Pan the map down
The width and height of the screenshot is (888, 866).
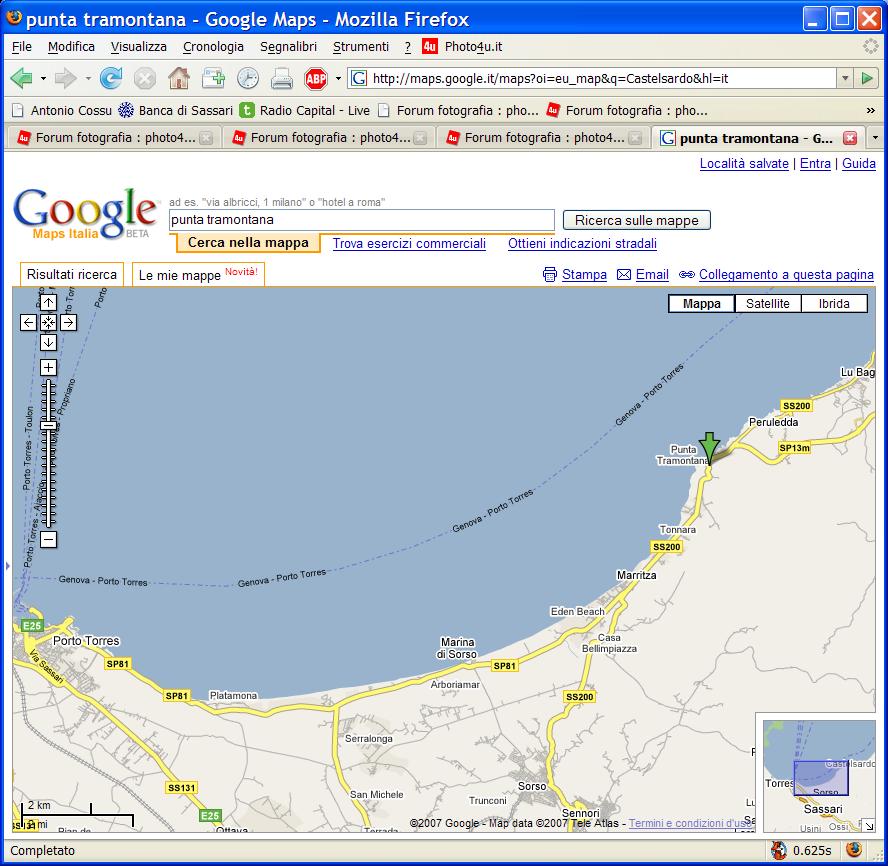[x=49, y=342]
